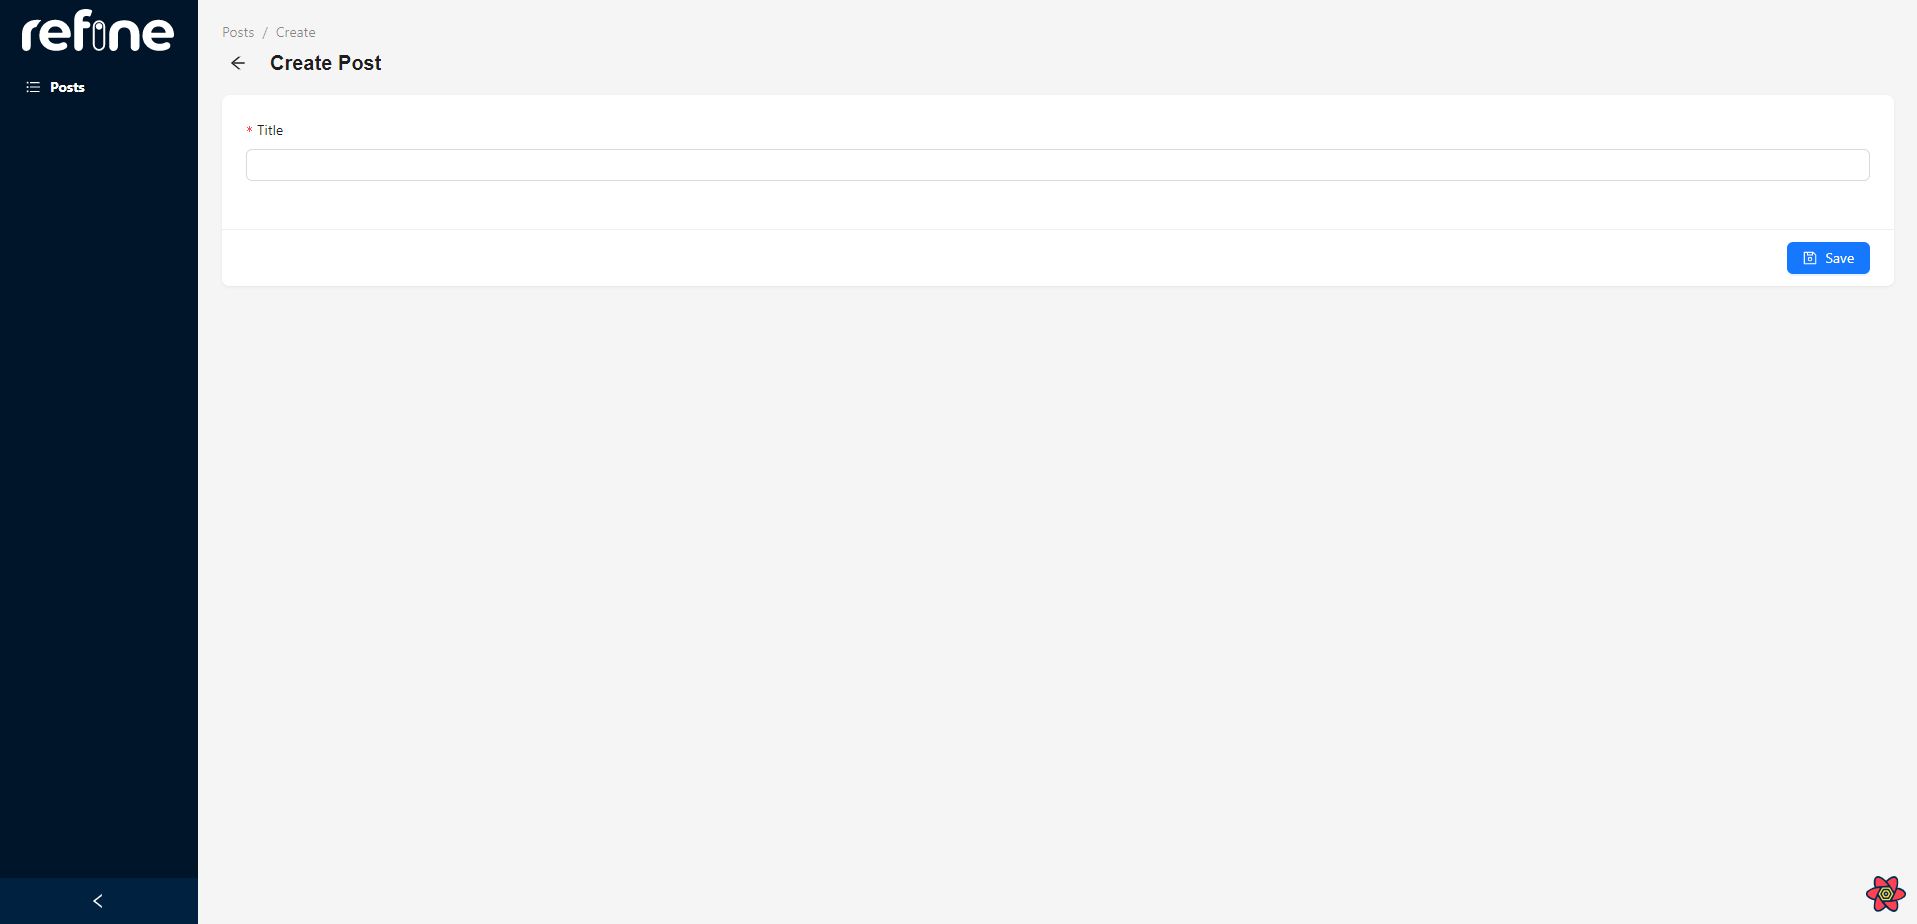Image resolution: width=1917 pixels, height=924 pixels.
Task: Click the sider collapse trigger bar
Action: pos(99,901)
